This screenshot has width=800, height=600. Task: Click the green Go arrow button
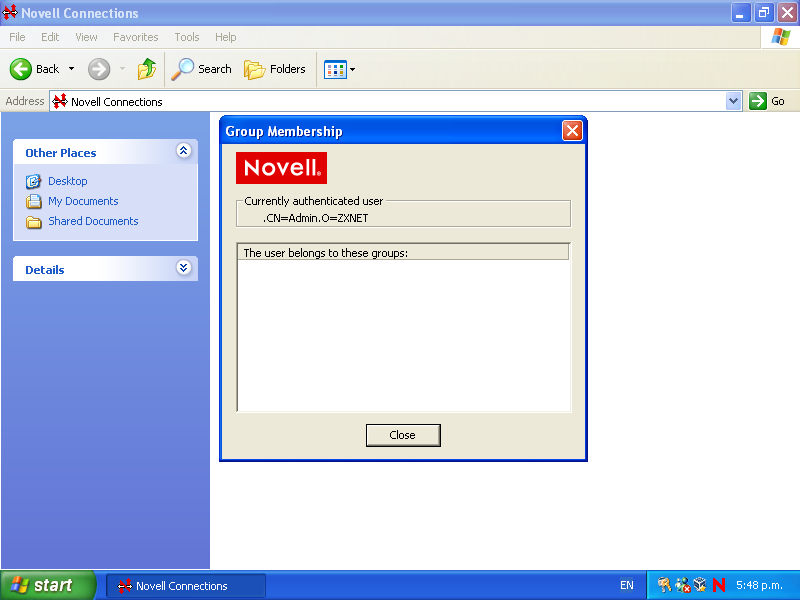point(758,101)
